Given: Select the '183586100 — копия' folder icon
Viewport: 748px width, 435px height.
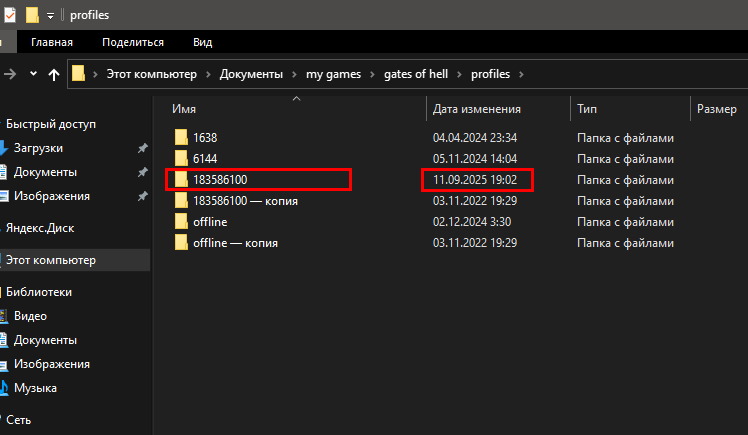Looking at the screenshot, I should (x=181, y=200).
